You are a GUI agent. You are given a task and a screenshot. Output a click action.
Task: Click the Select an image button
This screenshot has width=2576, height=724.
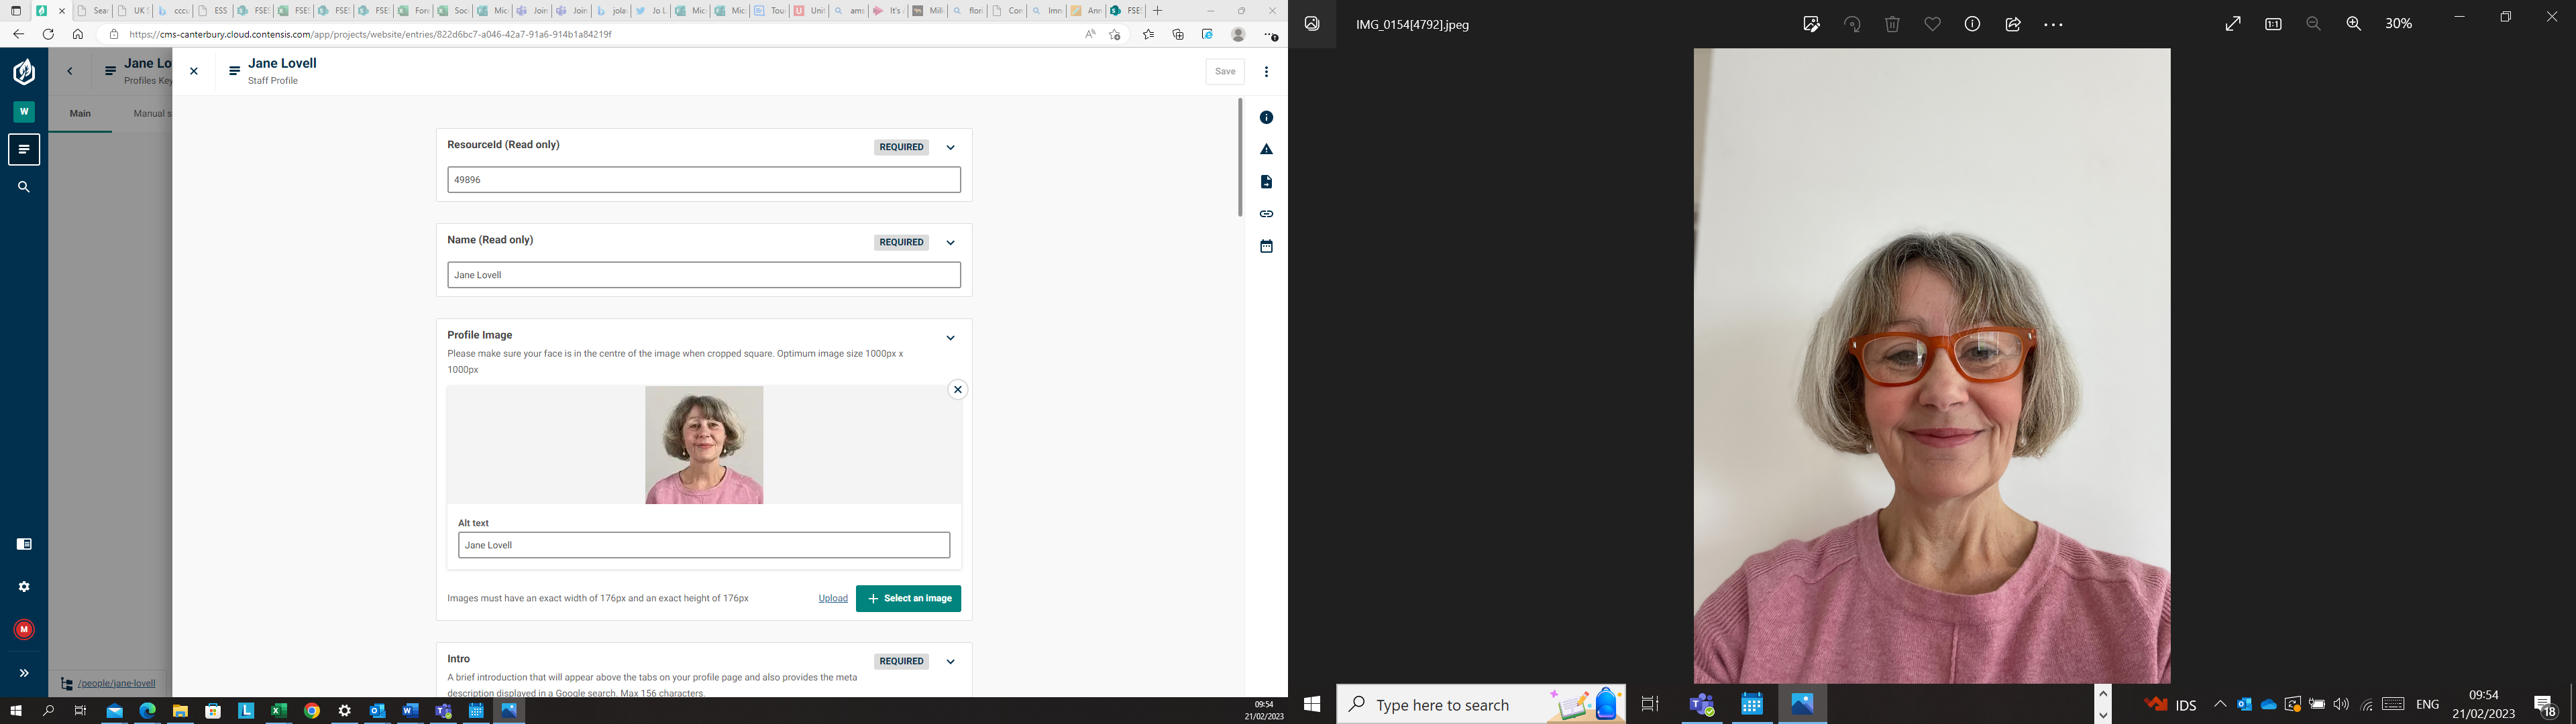click(x=908, y=598)
